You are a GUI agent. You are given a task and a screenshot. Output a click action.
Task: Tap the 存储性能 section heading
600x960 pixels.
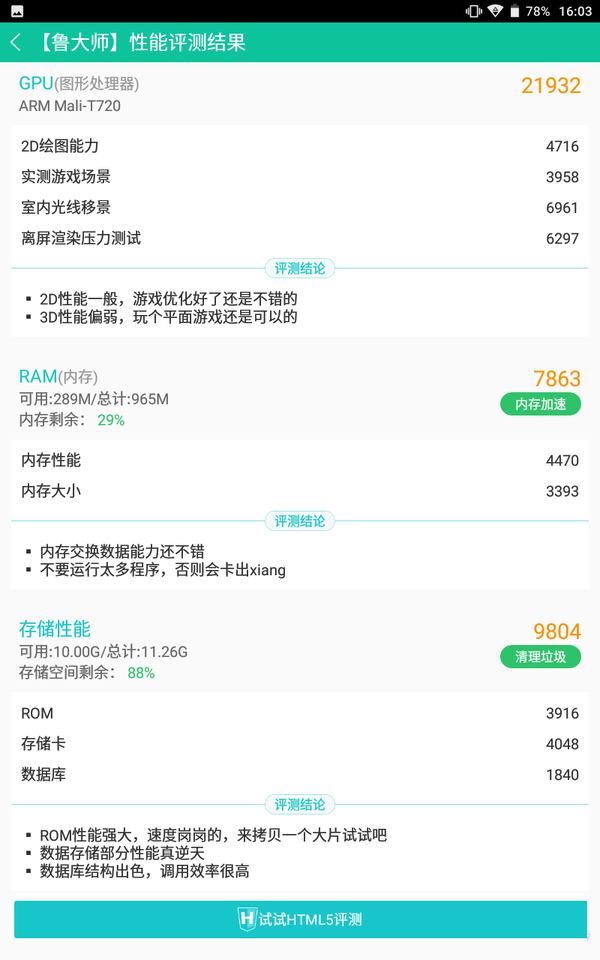point(55,629)
